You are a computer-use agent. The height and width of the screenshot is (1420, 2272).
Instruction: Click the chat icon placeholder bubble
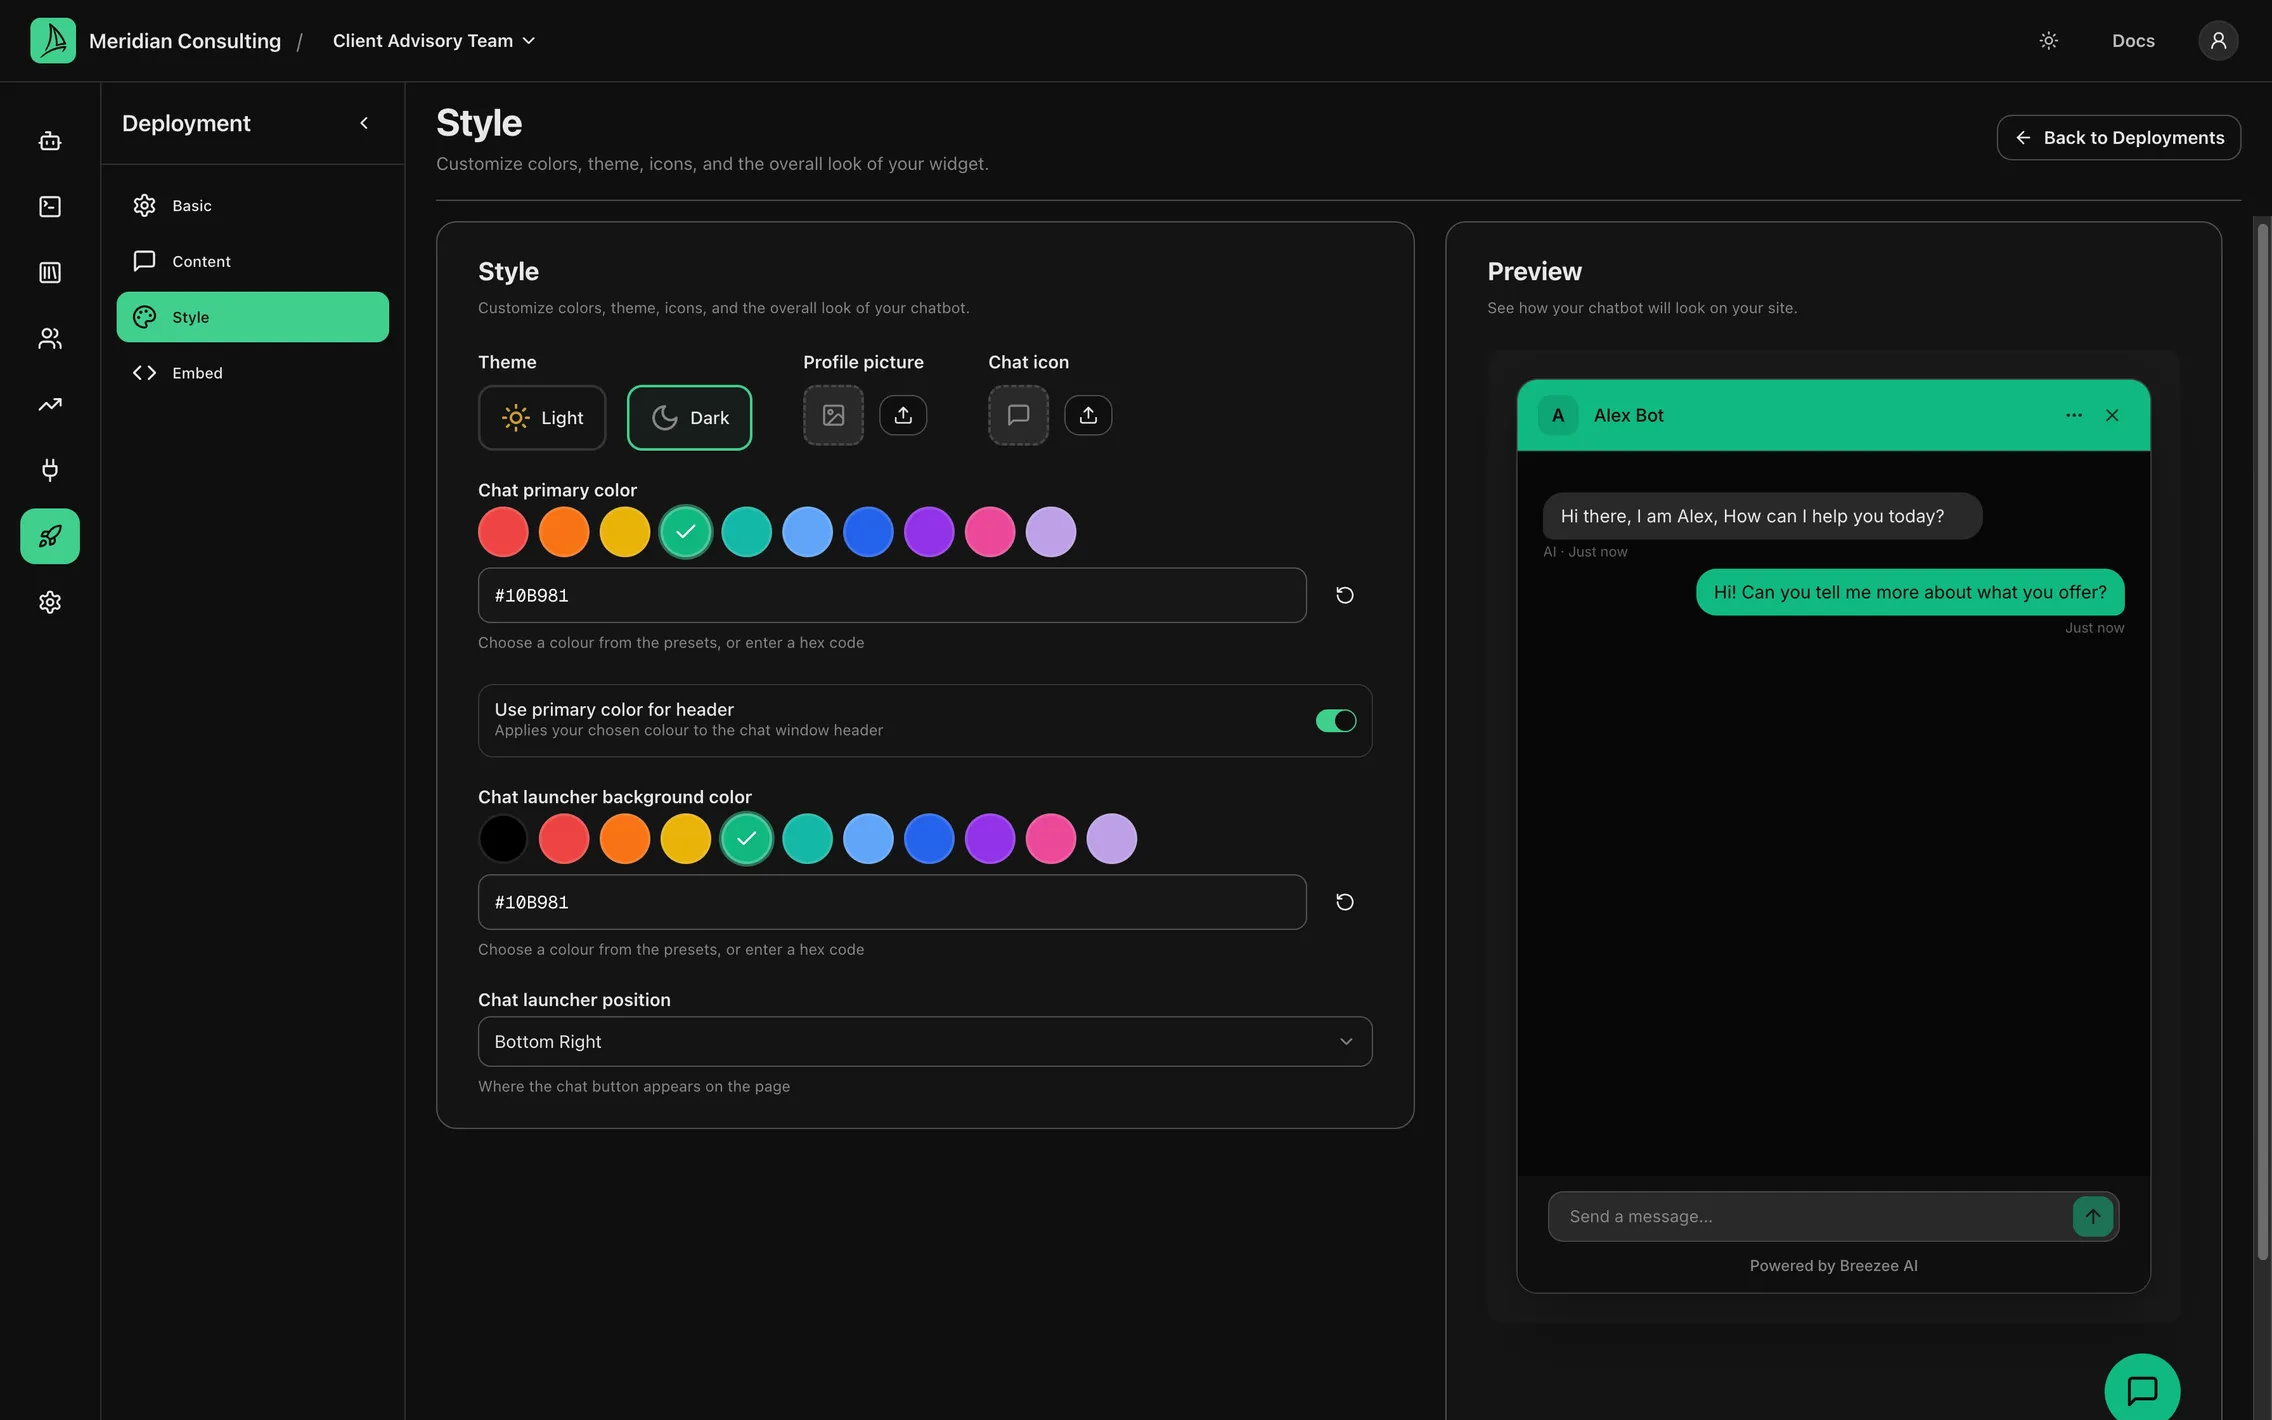(1018, 415)
